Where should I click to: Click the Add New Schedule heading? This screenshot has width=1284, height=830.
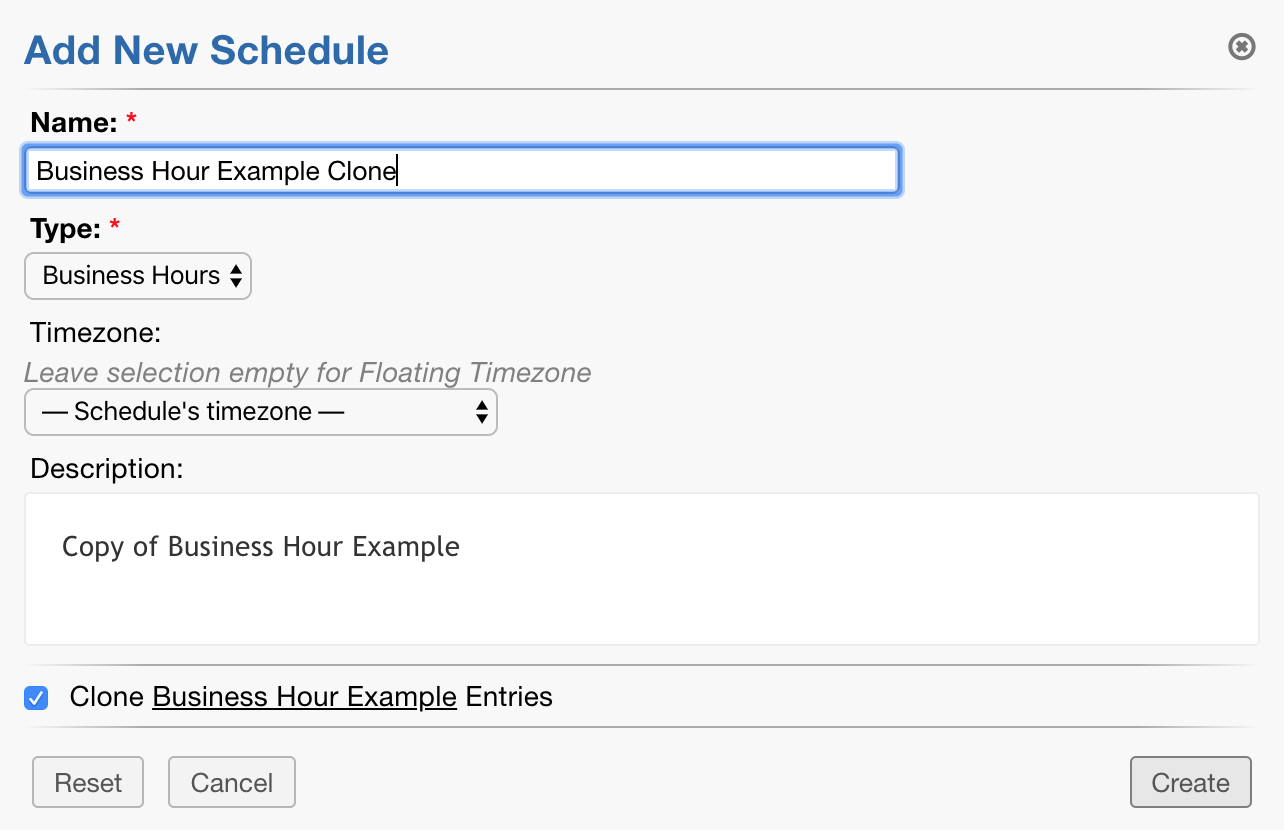(x=206, y=50)
